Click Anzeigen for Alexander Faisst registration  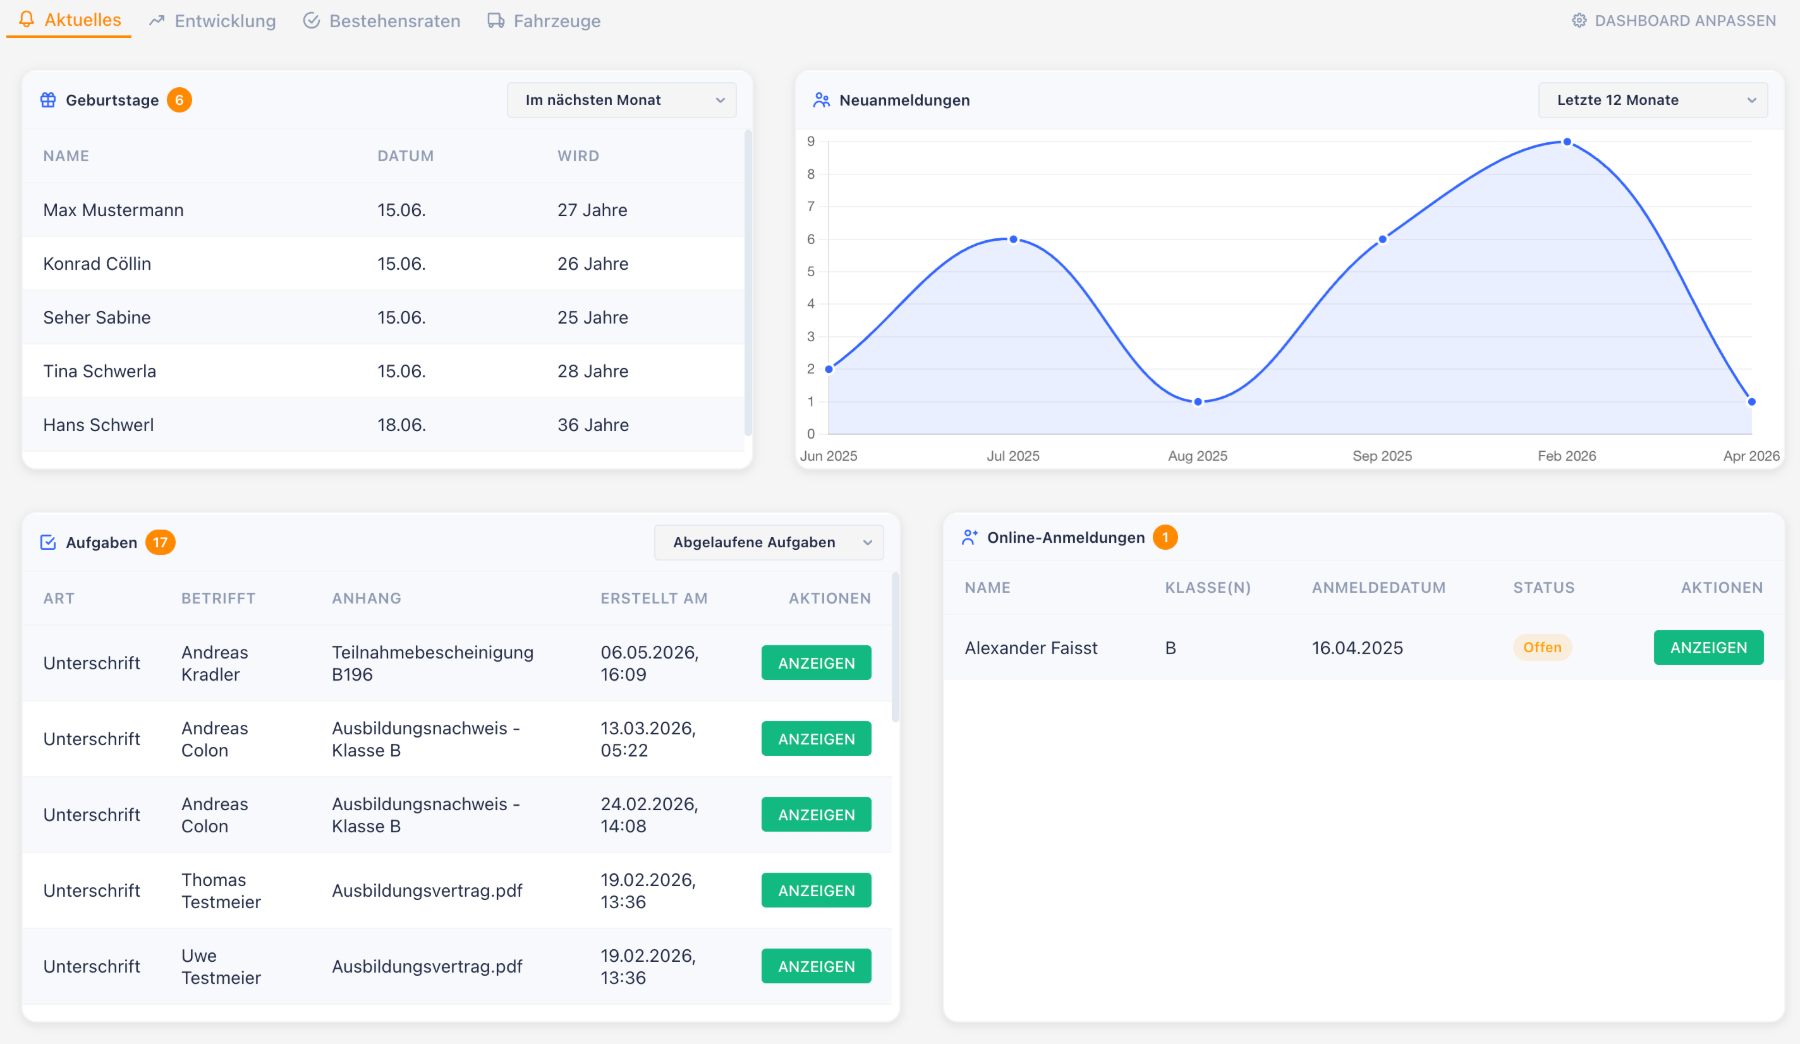click(x=1709, y=648)
